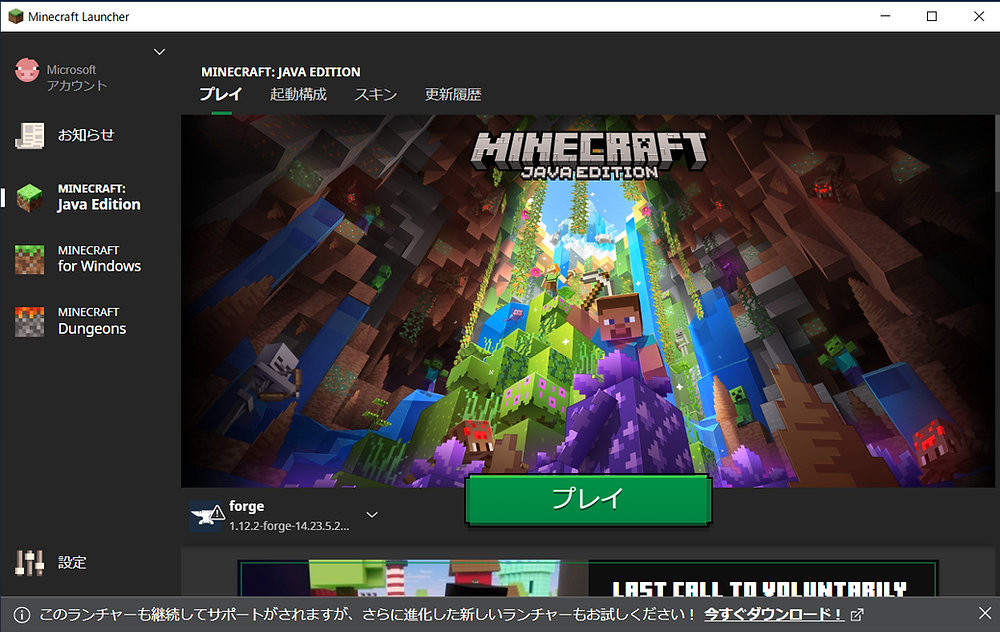
Task: Click the forge anvil warning icon
Action: tap(207, 515)
